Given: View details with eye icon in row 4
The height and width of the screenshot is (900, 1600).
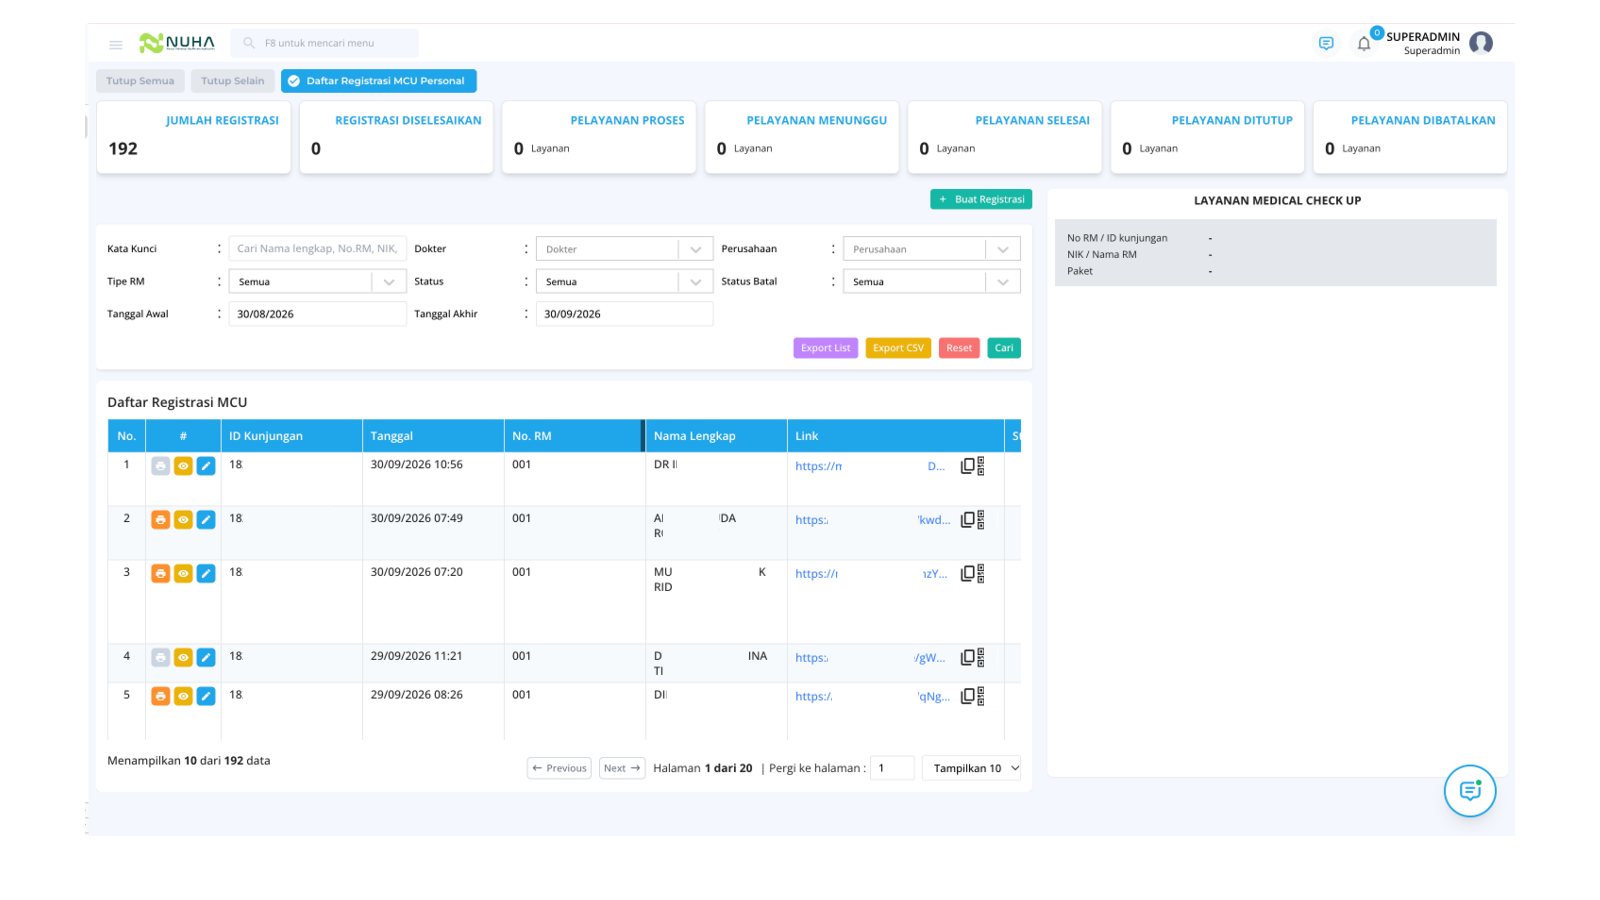Looking at the screenshot, I should click(183, 658).
